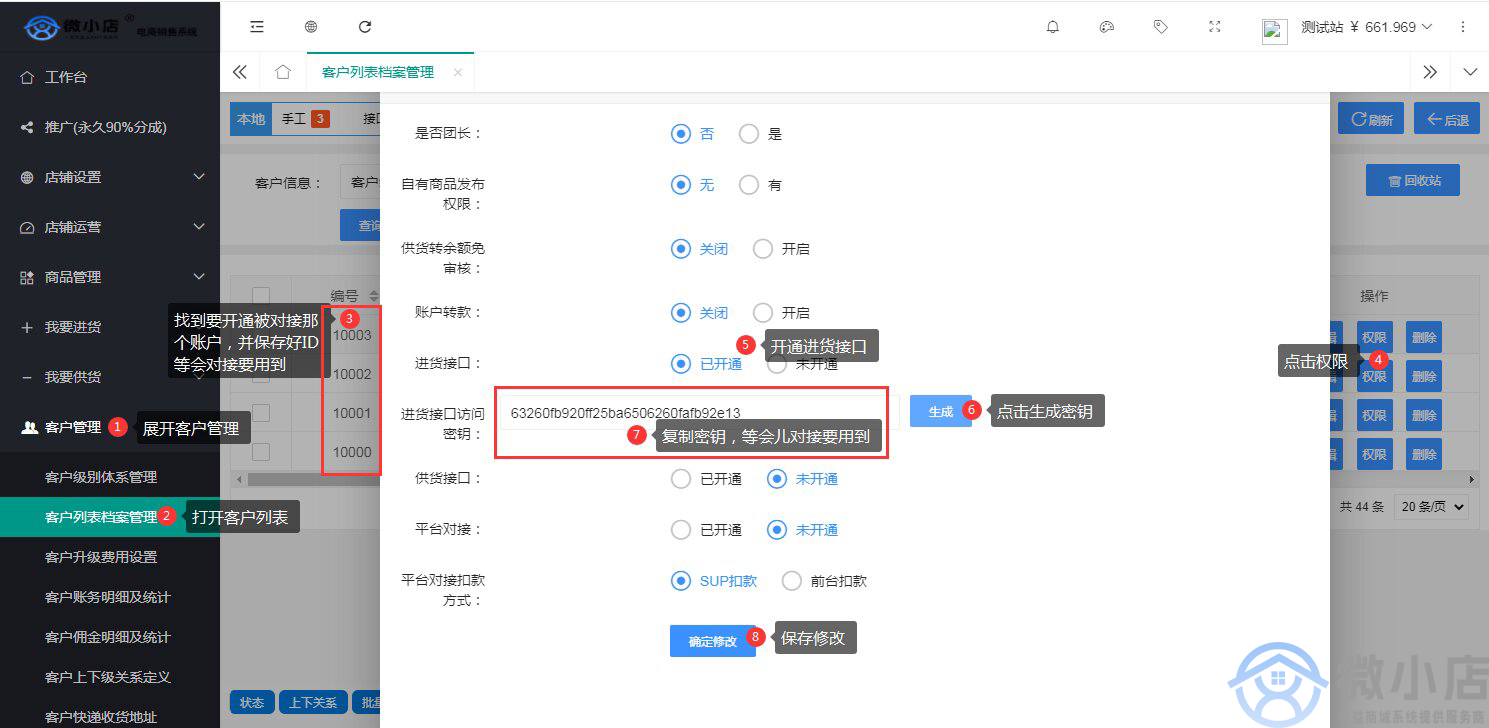This screenshot has width=1489, height=728.
Task: Select 已开通 for 平台对接
Action: pos(681,530)
